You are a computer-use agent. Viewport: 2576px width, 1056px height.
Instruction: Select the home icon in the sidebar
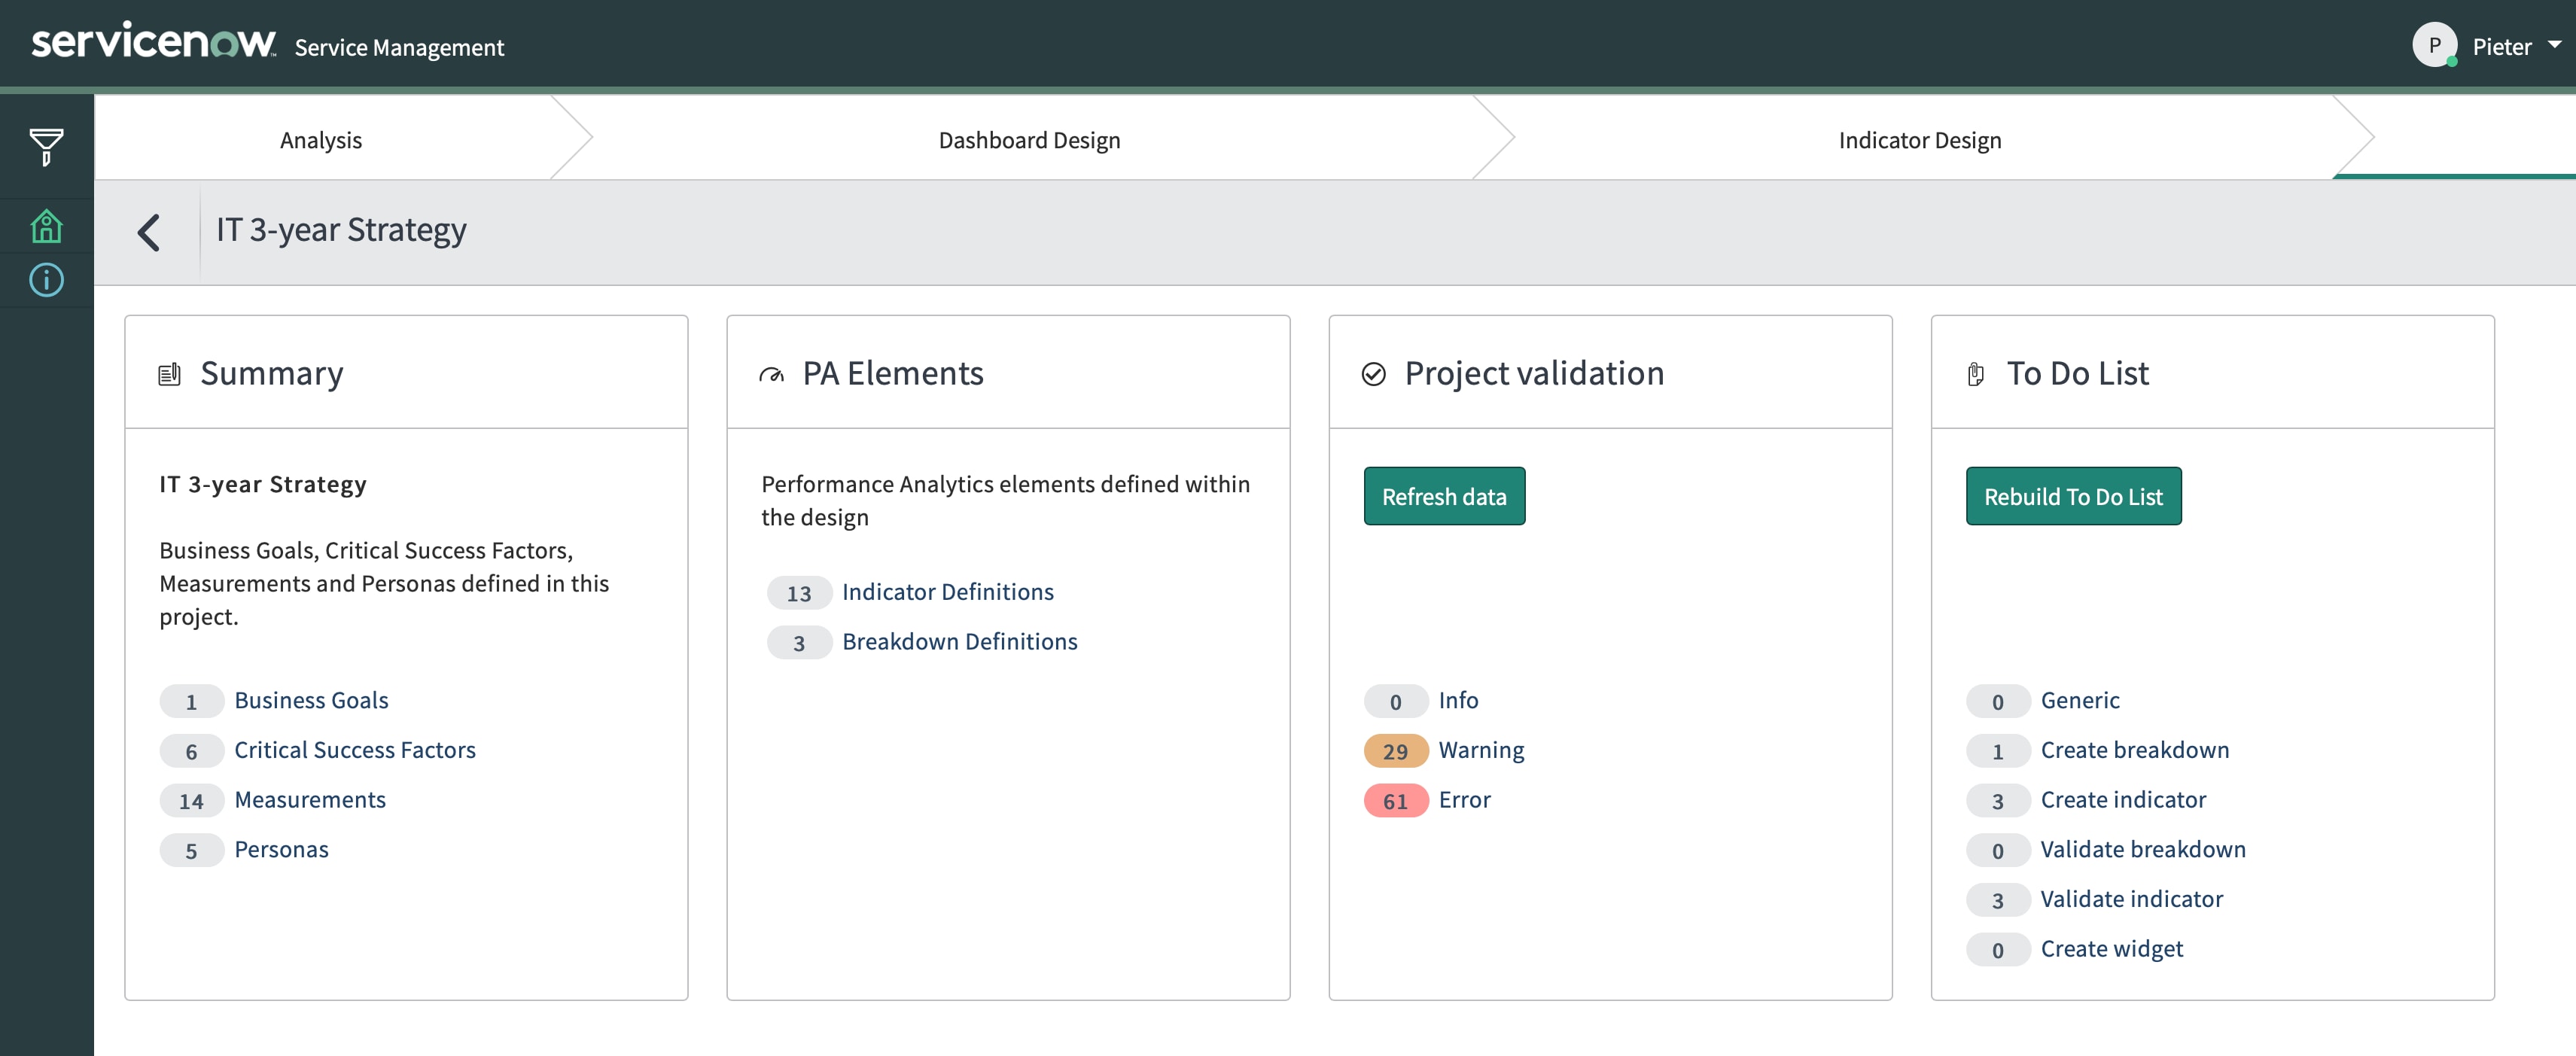(x=46, y=226)
